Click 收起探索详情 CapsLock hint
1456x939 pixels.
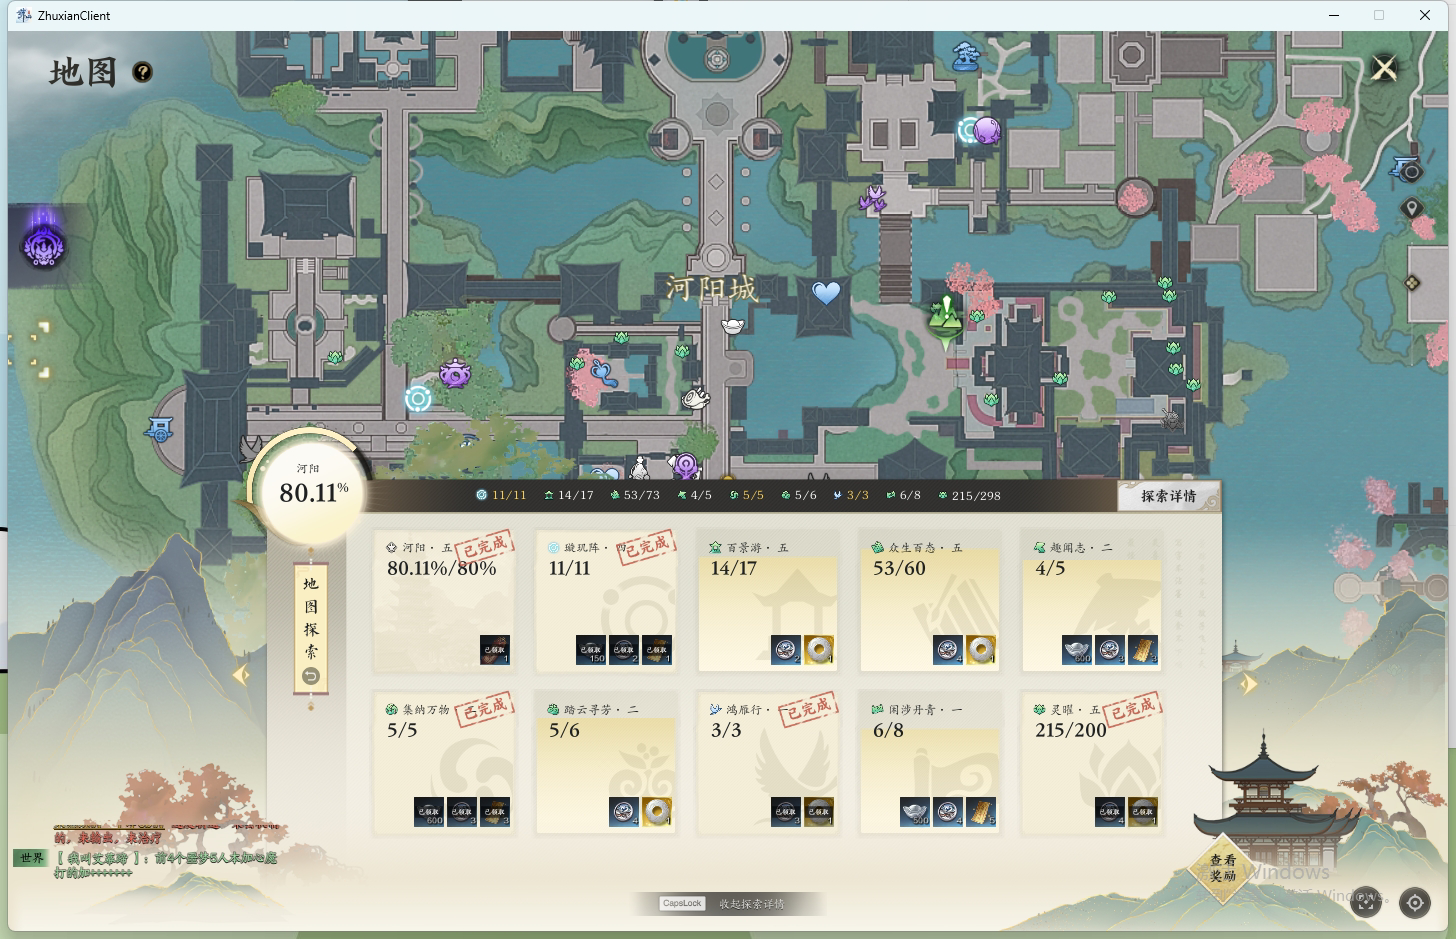click(728, 903)
